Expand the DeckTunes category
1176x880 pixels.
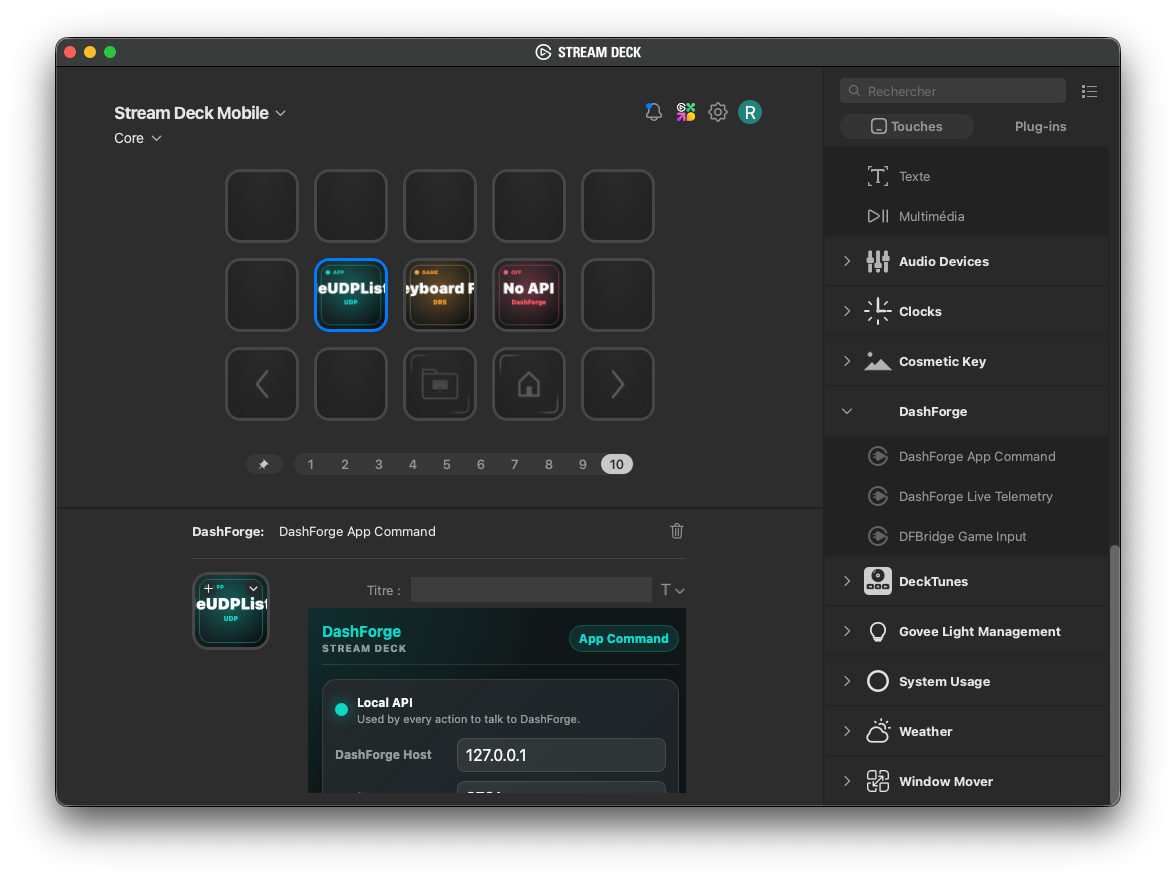847,581
